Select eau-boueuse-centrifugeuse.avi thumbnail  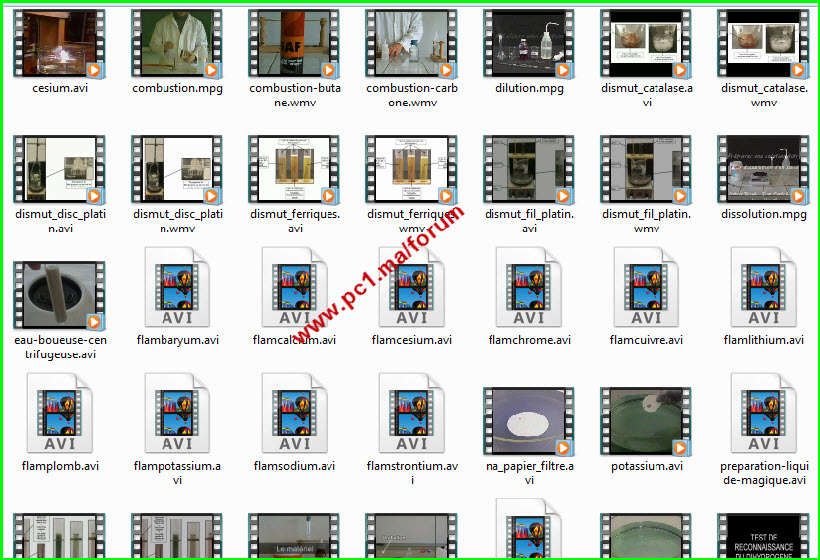point(59,295)
